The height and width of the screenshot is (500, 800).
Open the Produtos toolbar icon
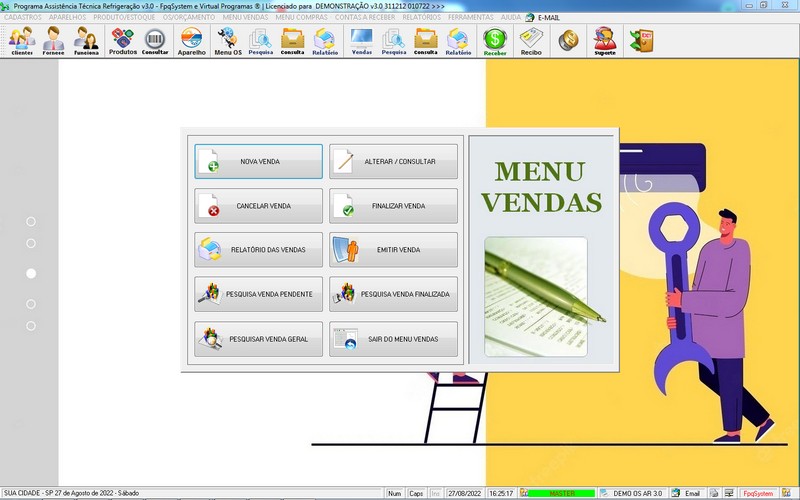coord(123,41)
